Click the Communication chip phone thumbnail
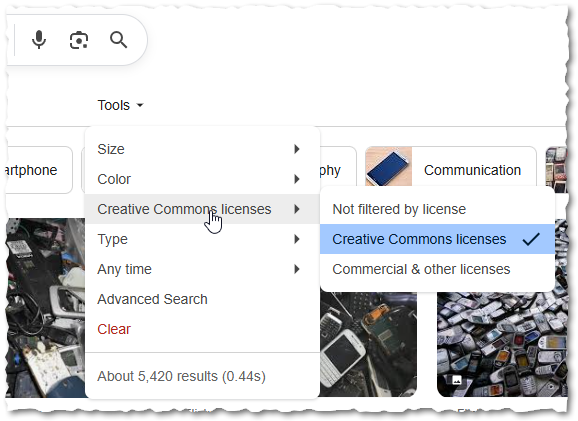Image resolution: width=578 pixels, height=421 pixels. click(389, 167)
